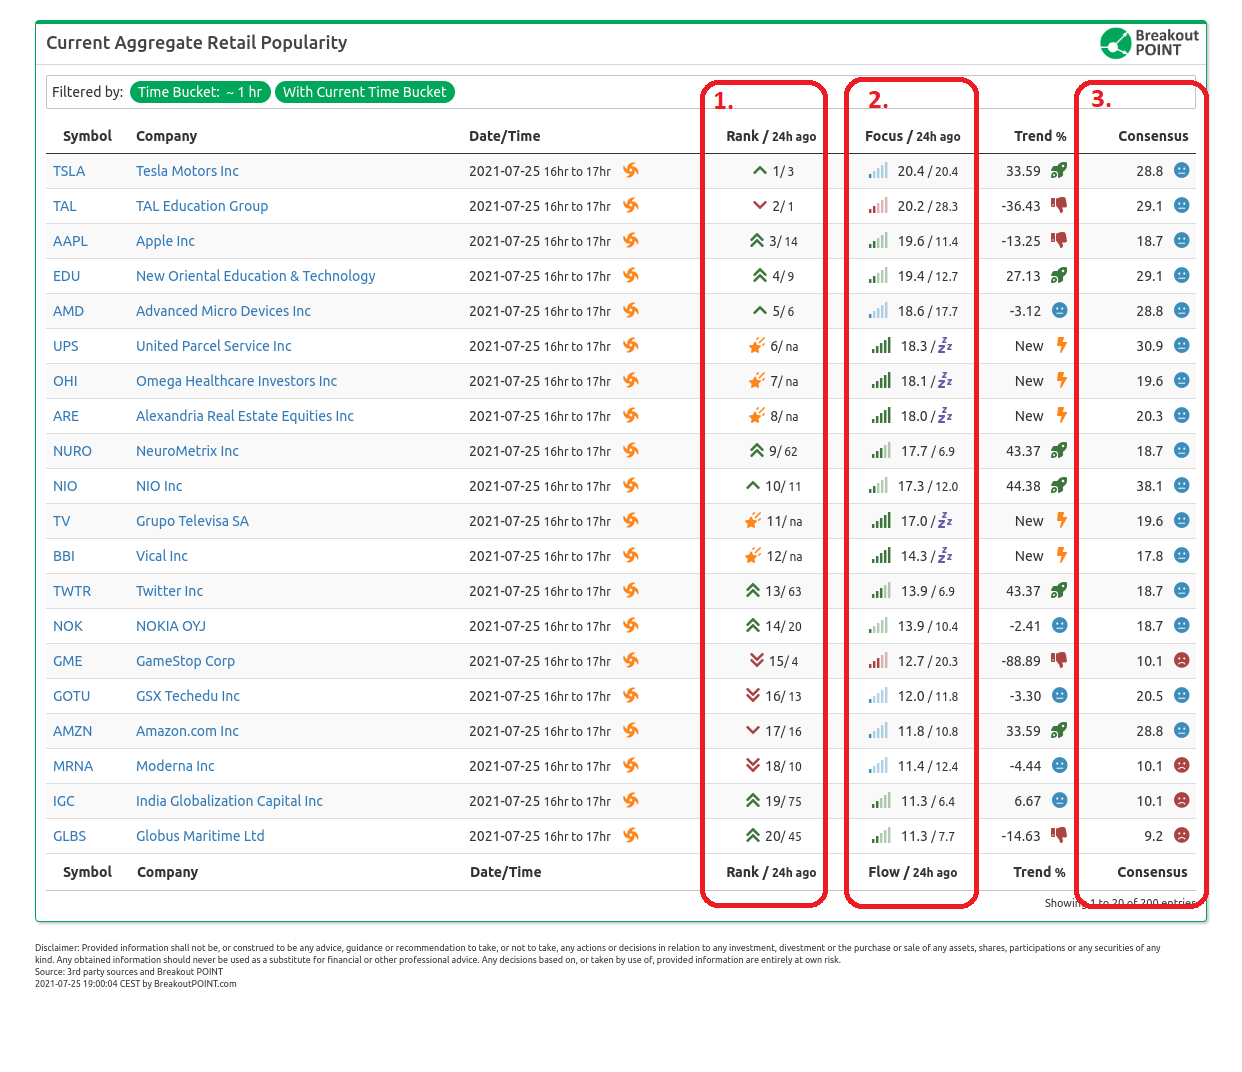Image resolution: width=1242 pixels, height=1072 pixels.
Task: Click the sad red consensus face in GME row
Action: [x=1181, y=660]
